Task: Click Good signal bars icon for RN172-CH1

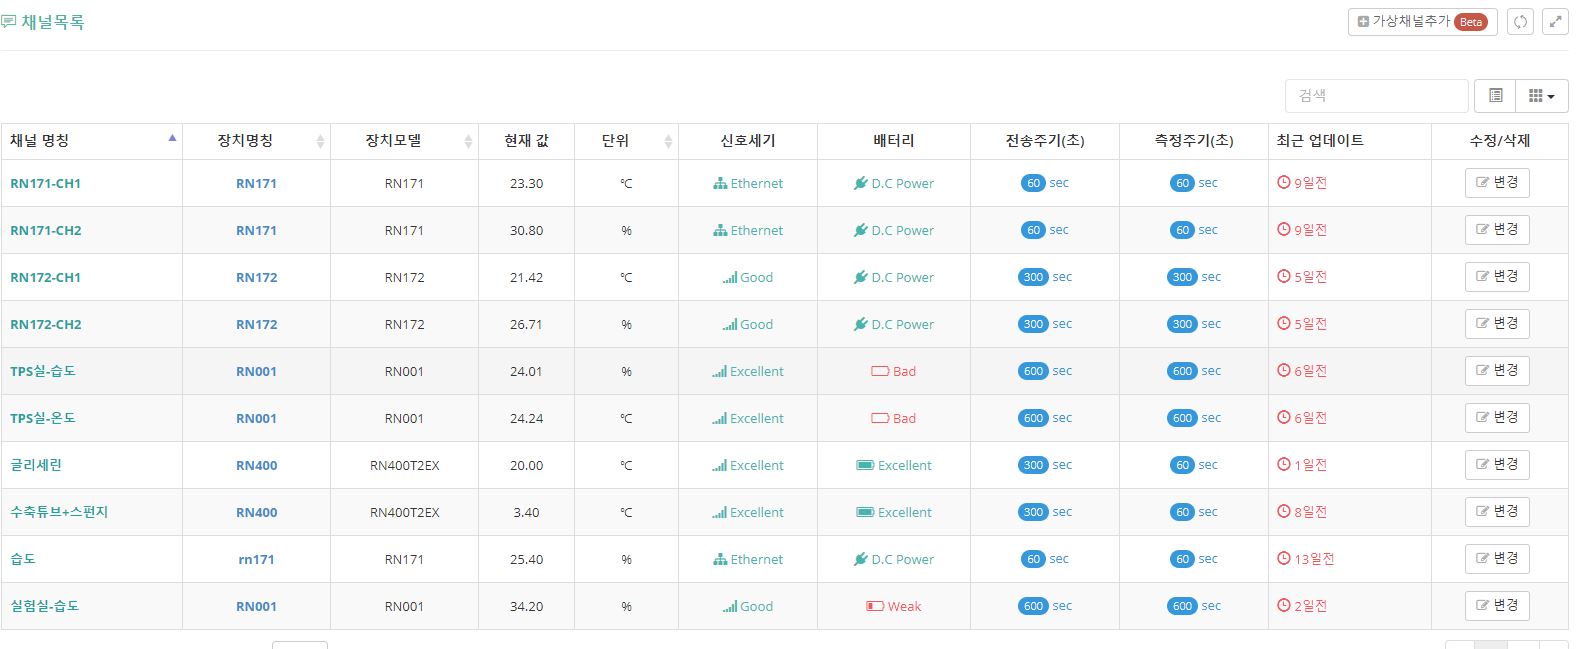Action: [x=730, y=278]
